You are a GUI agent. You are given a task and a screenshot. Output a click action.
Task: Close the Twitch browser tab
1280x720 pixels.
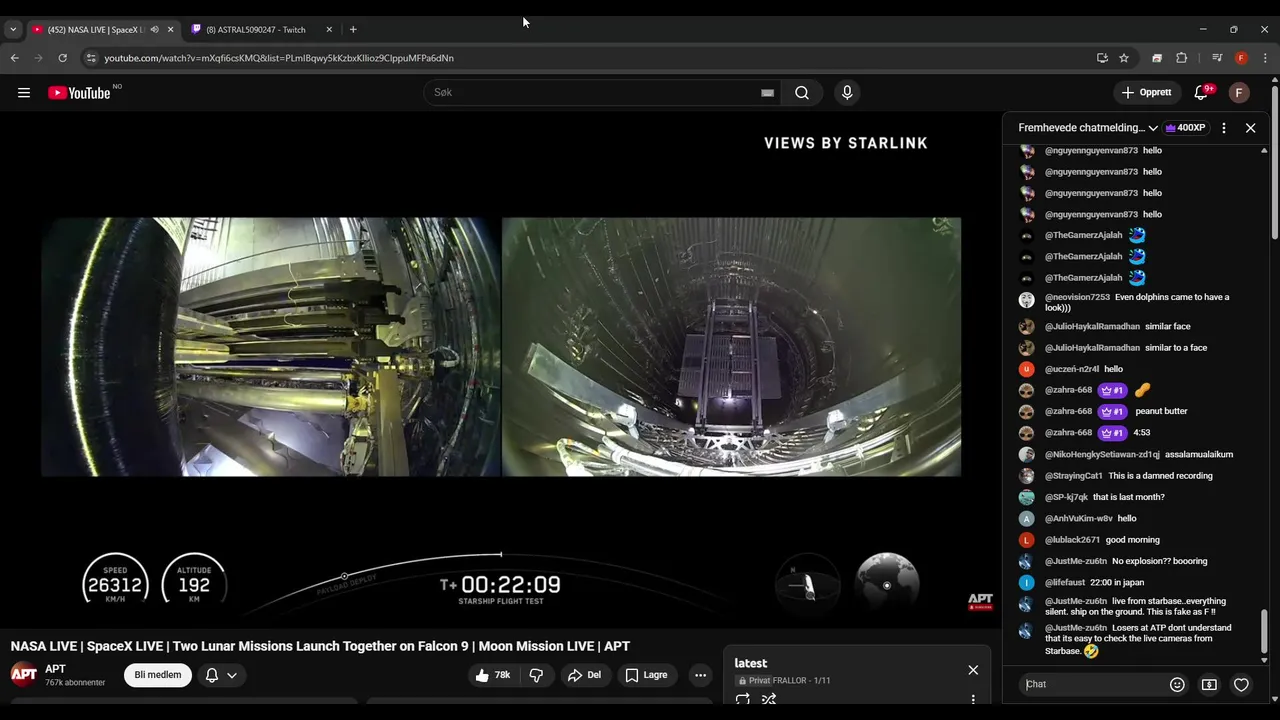tap(329, 30)
